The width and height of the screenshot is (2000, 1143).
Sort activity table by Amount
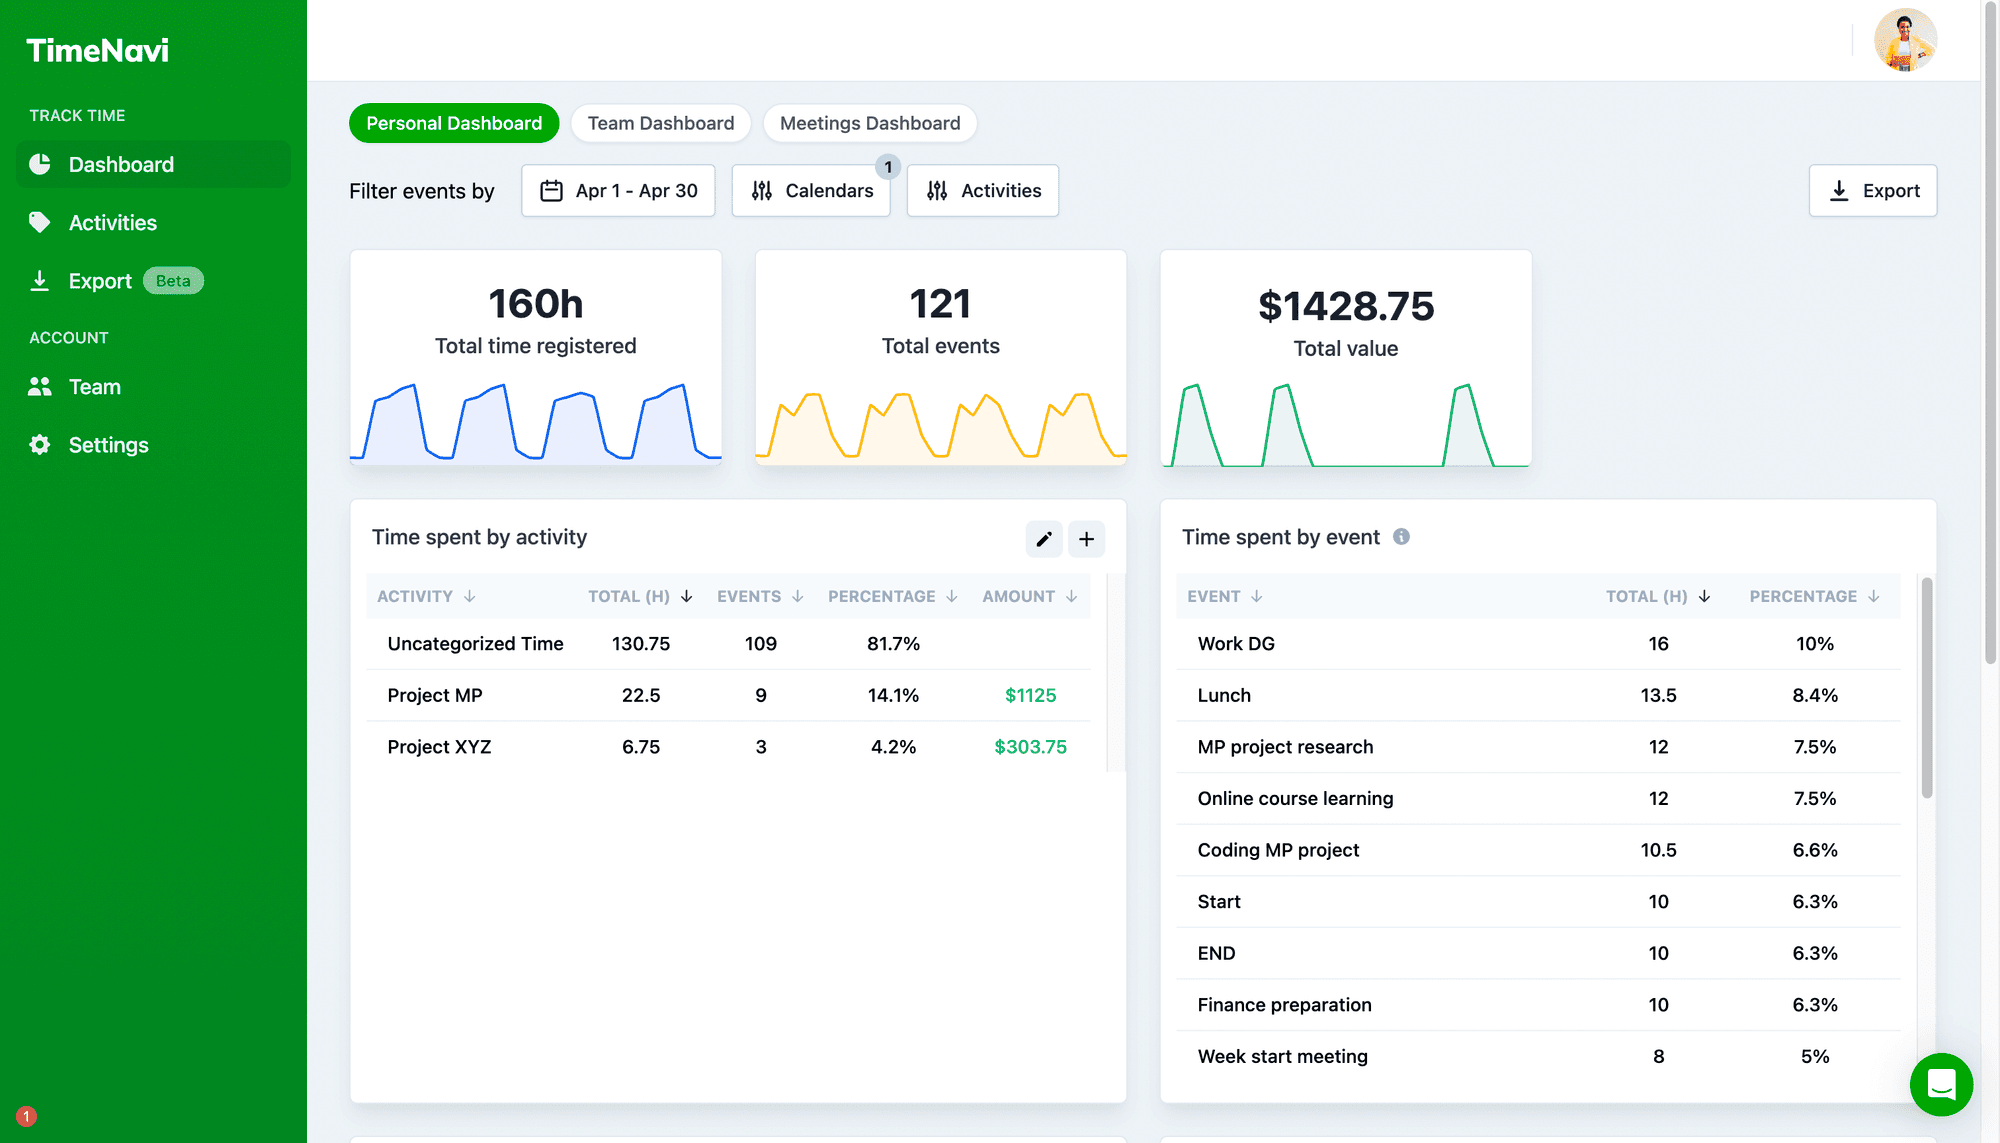point(1030,596)
